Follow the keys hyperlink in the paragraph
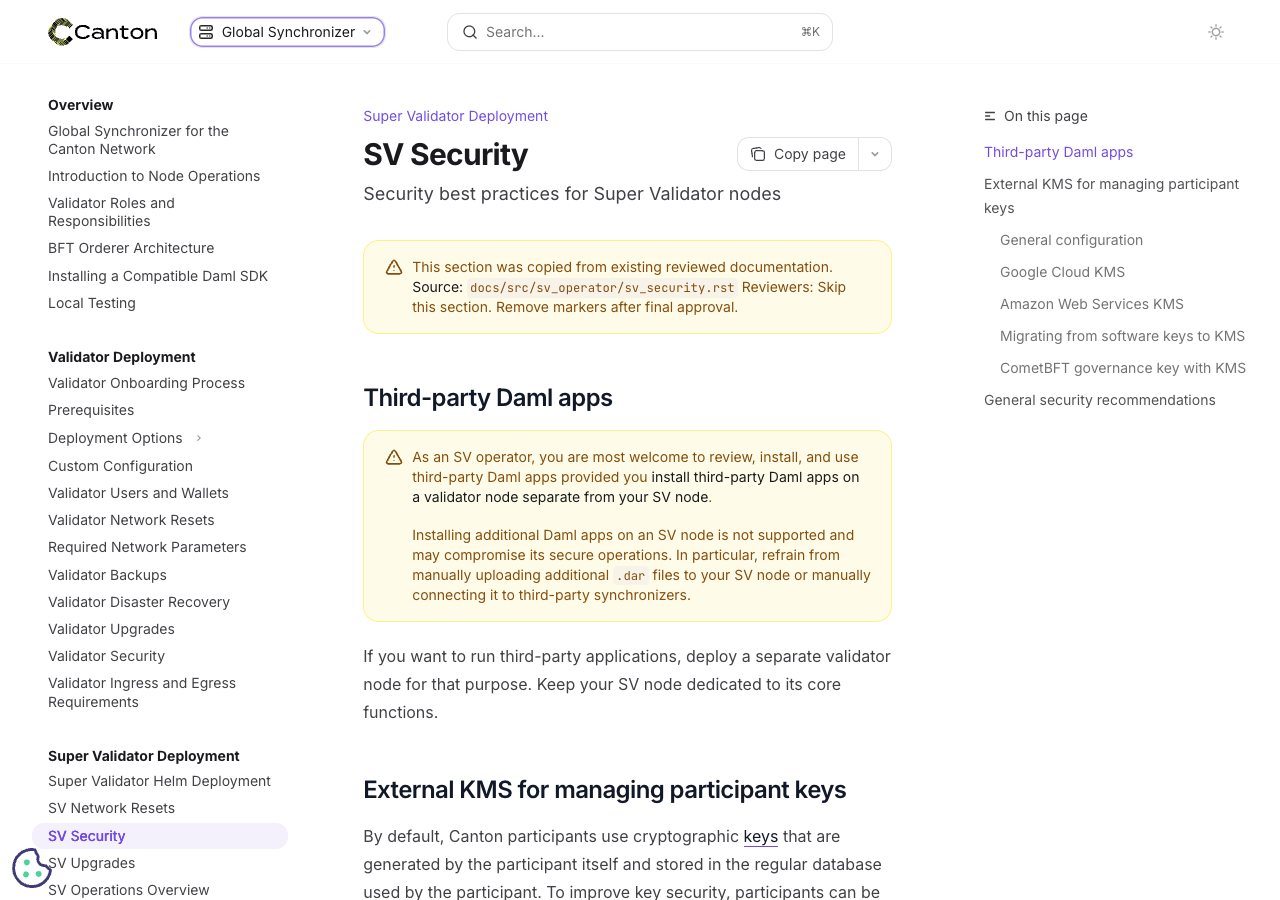 click(x=761, y=836)
